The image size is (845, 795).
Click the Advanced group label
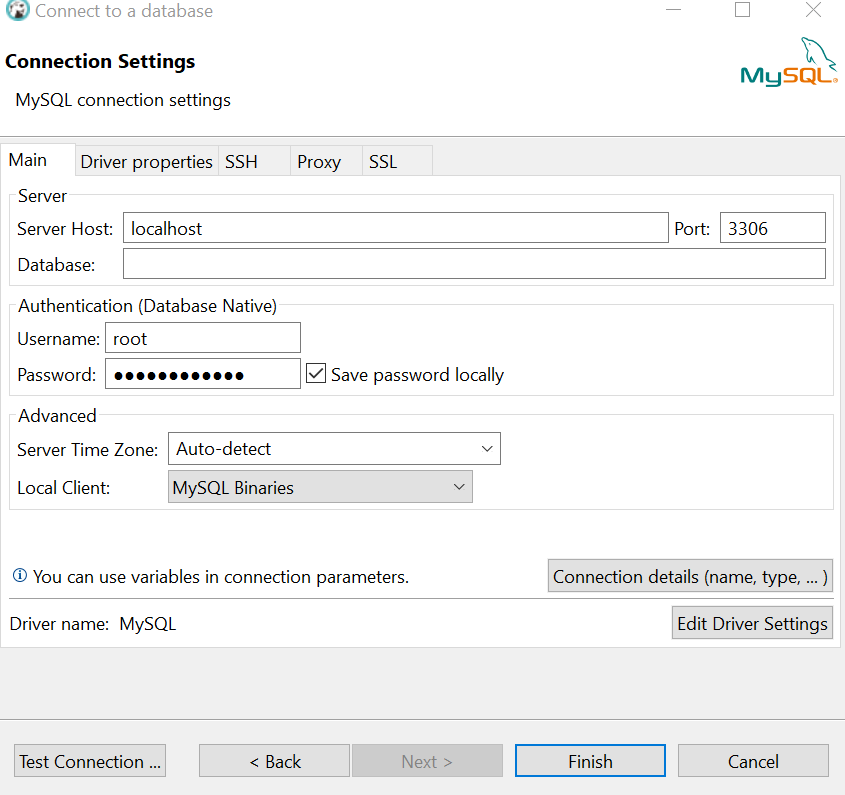[x=57, y=416]
